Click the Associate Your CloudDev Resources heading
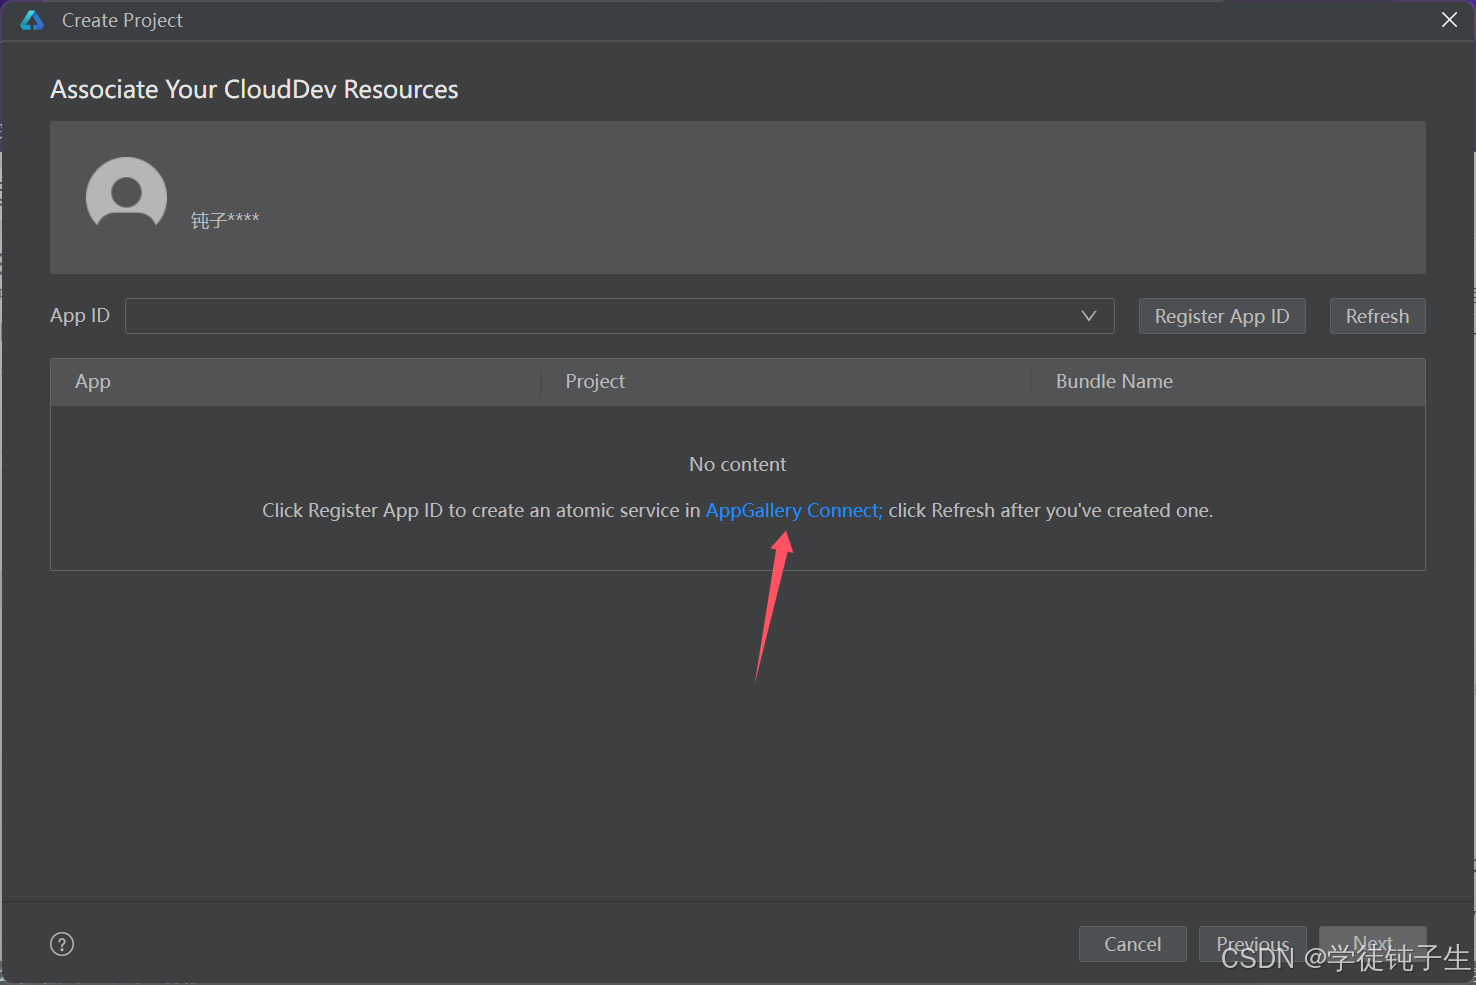Viewport: 1476px width, 985px height. click(254, 90)
